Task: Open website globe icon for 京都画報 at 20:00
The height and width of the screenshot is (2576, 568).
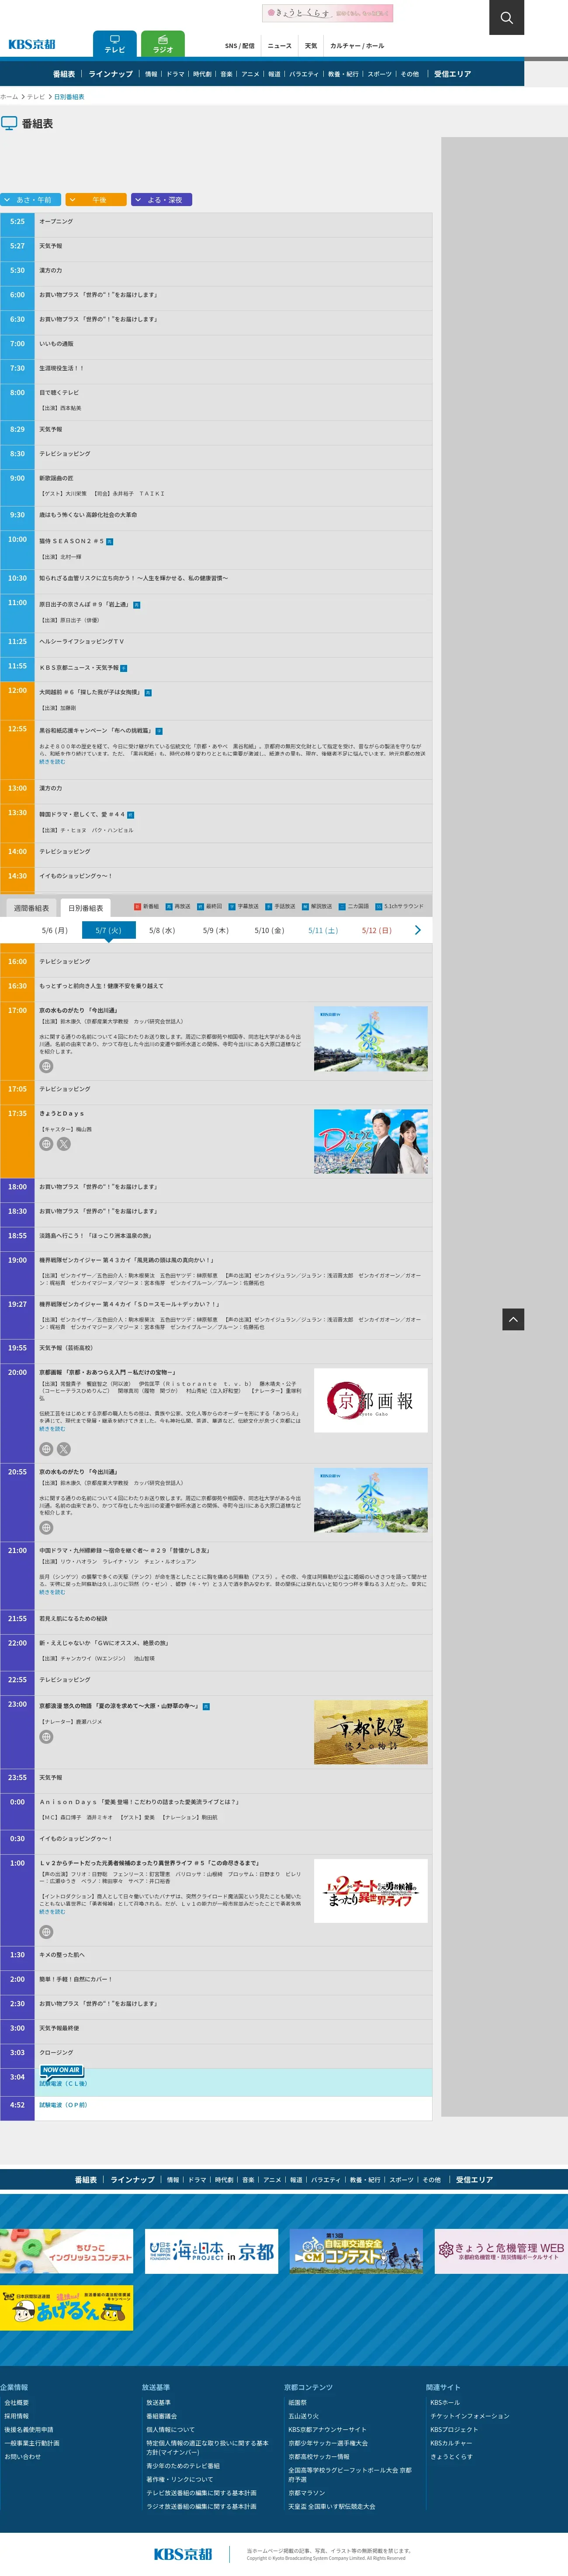Action: coord(46,1449)
